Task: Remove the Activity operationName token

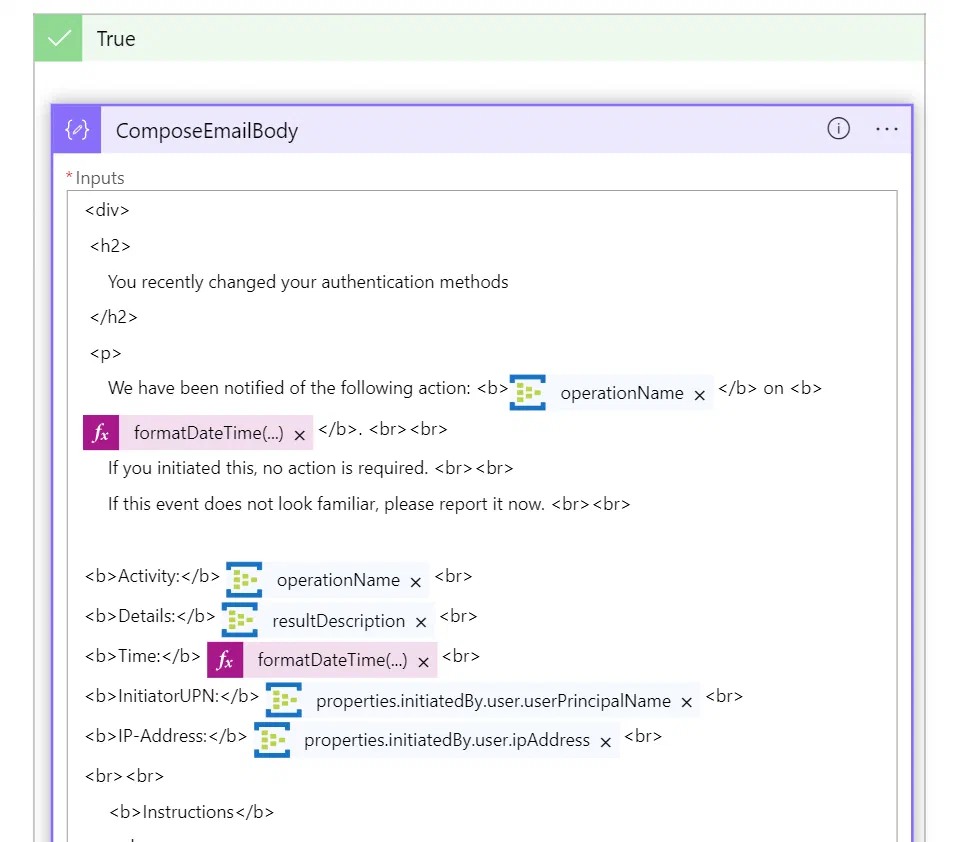Action: [415, 582]
